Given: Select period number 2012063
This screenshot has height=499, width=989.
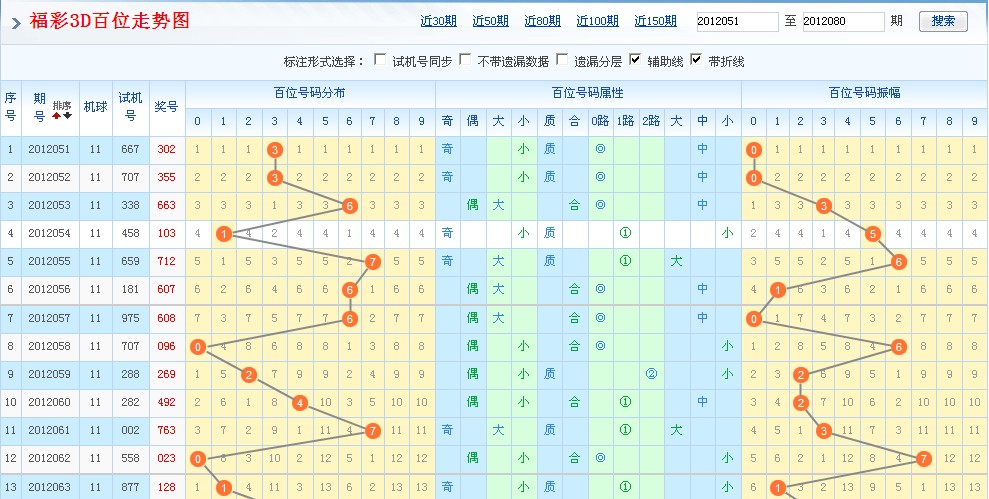Looking at the screenshot, I should coord(49,487).
